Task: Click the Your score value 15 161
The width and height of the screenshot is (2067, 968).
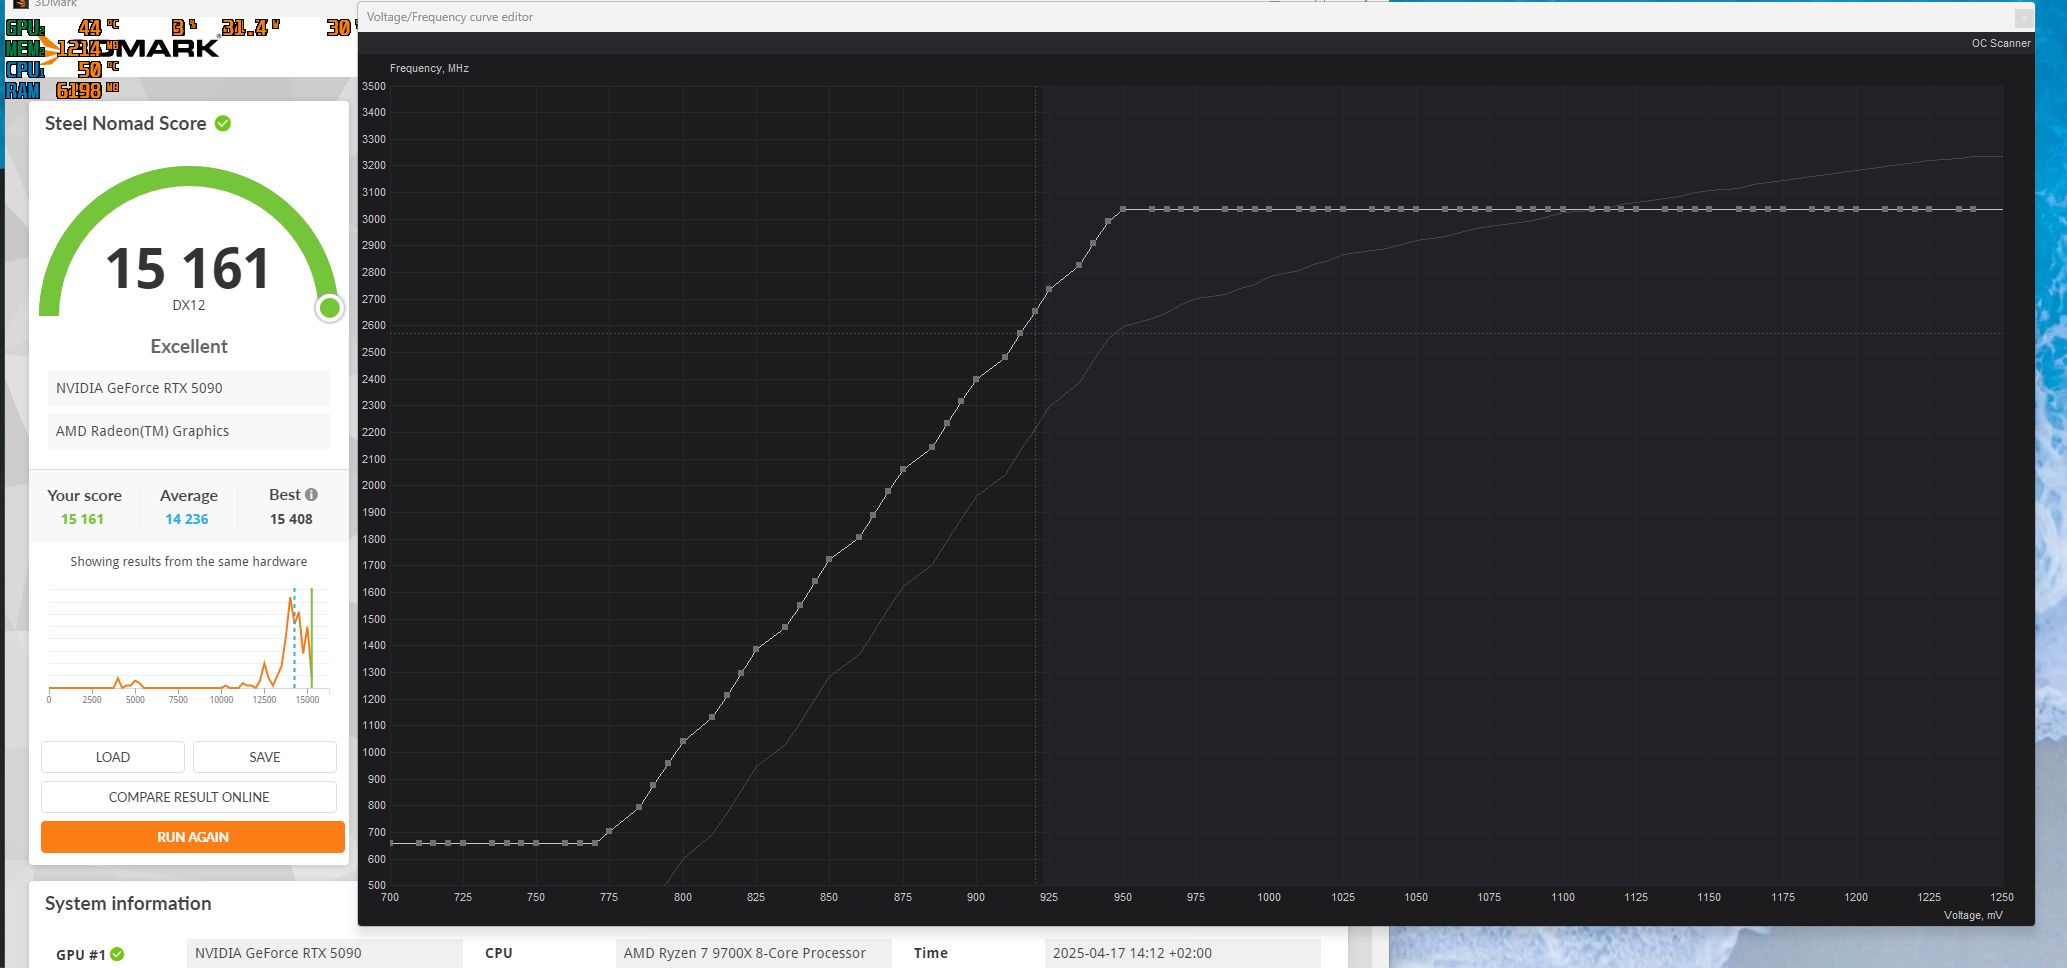Action: tap(82, 519)
